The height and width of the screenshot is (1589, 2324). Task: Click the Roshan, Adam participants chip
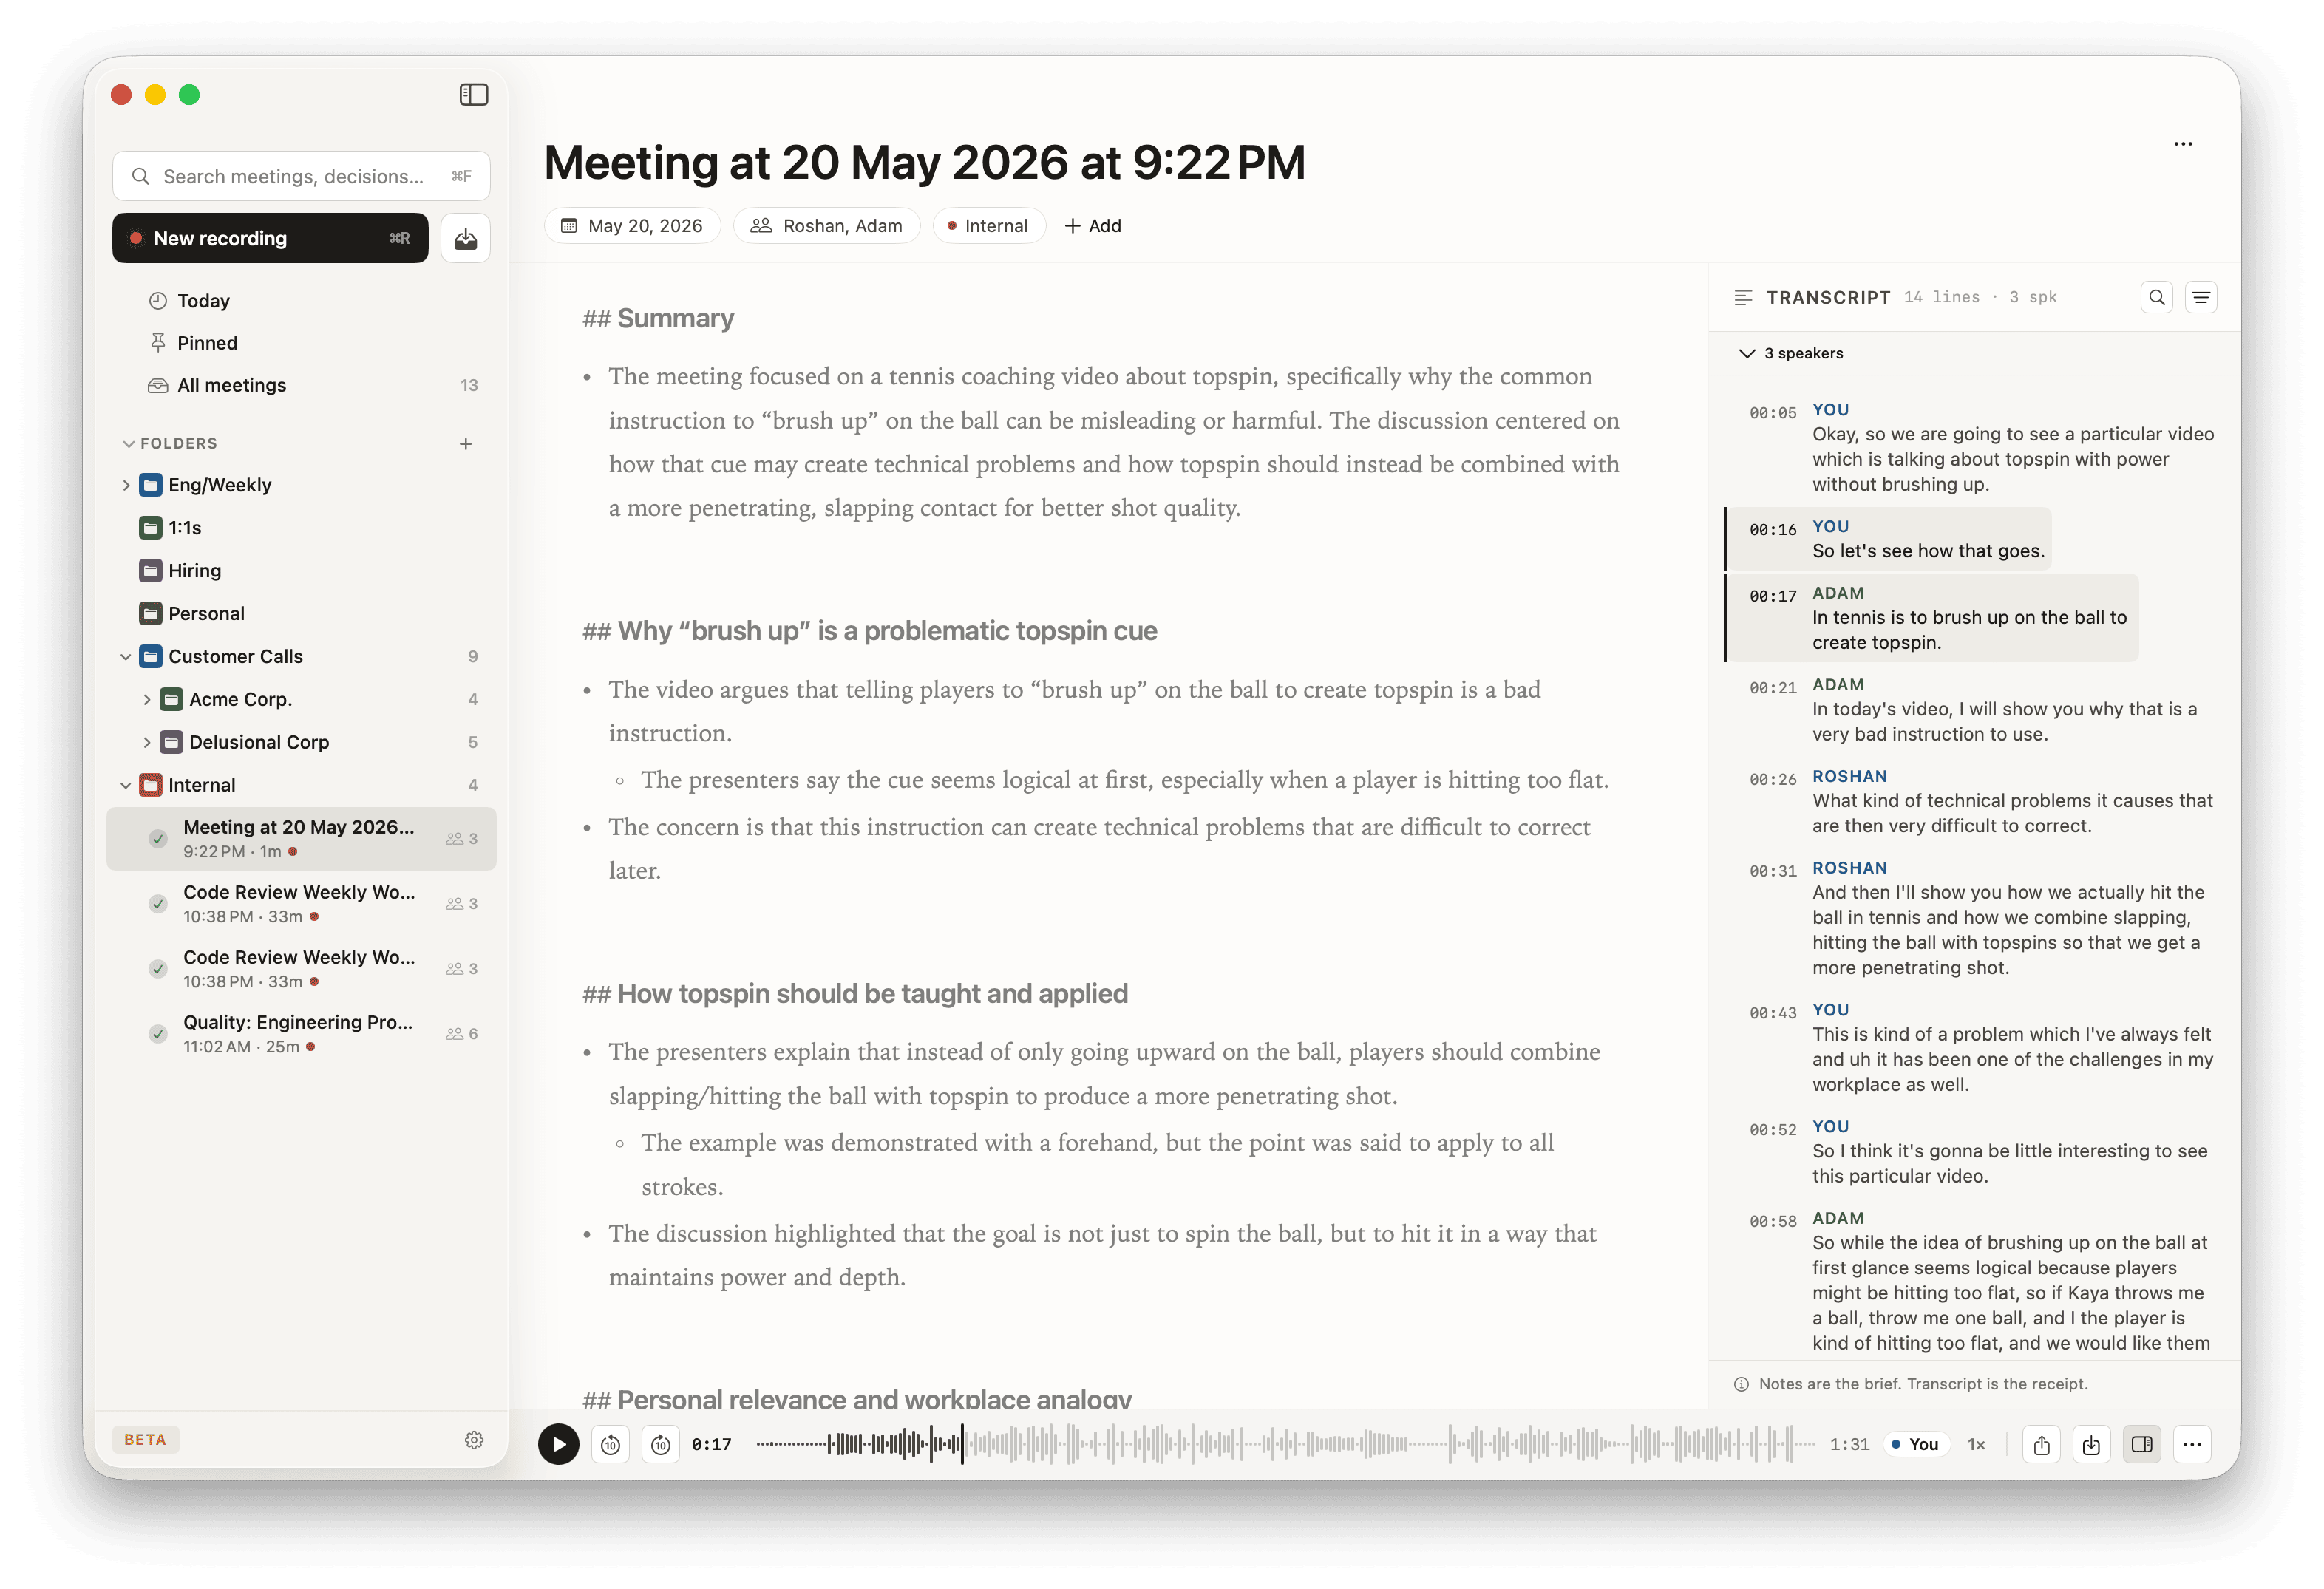click(x=827, y=226)
